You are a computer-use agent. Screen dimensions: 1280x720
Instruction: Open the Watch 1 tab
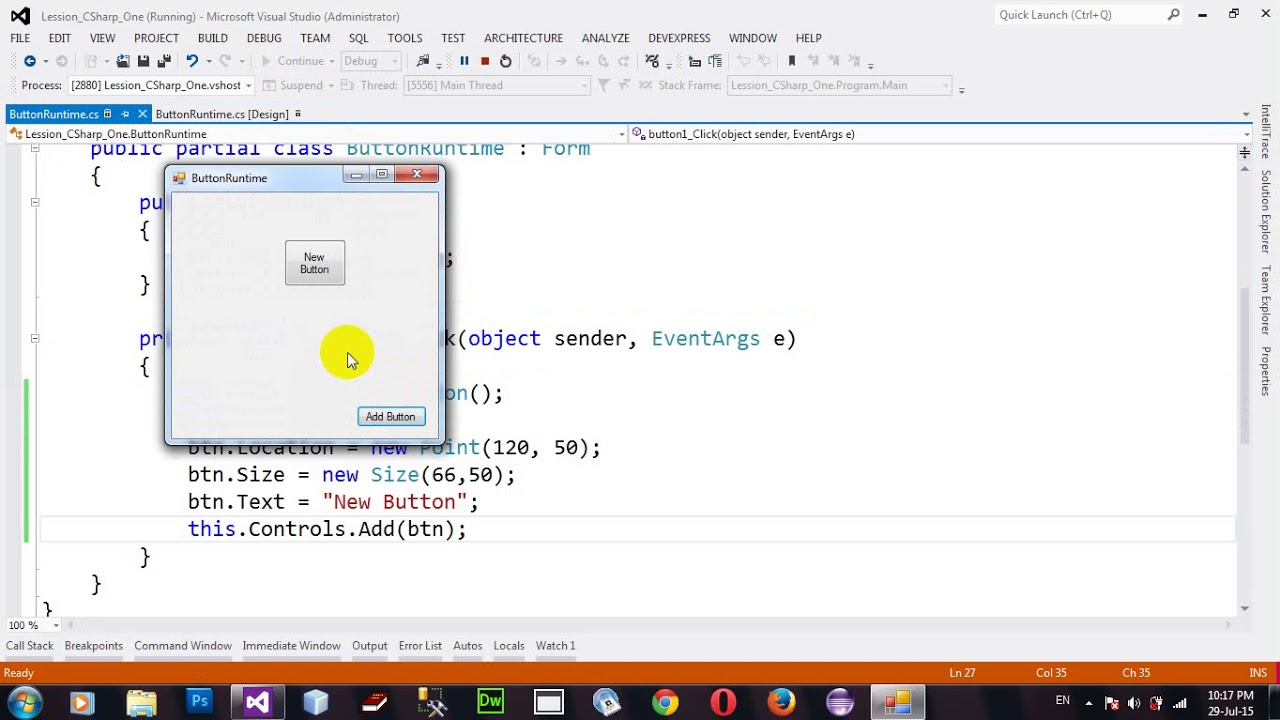click(x=556, y=646)
